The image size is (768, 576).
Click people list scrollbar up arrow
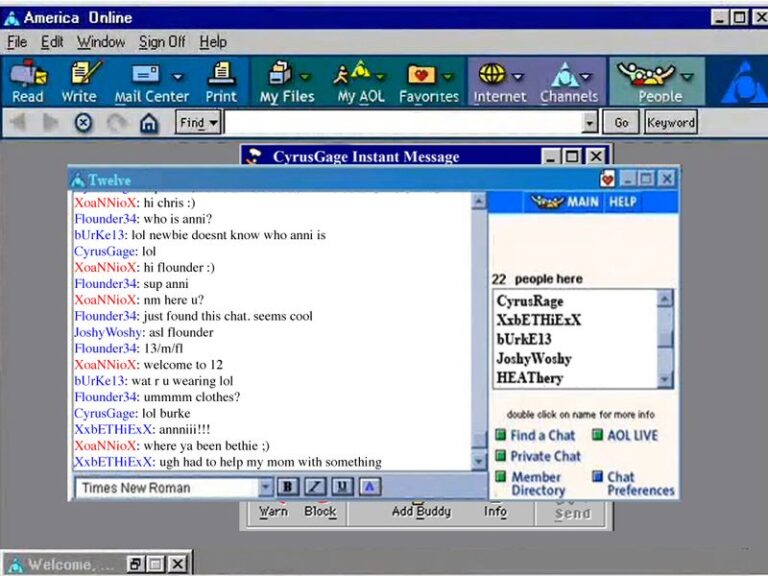(665, 298)
